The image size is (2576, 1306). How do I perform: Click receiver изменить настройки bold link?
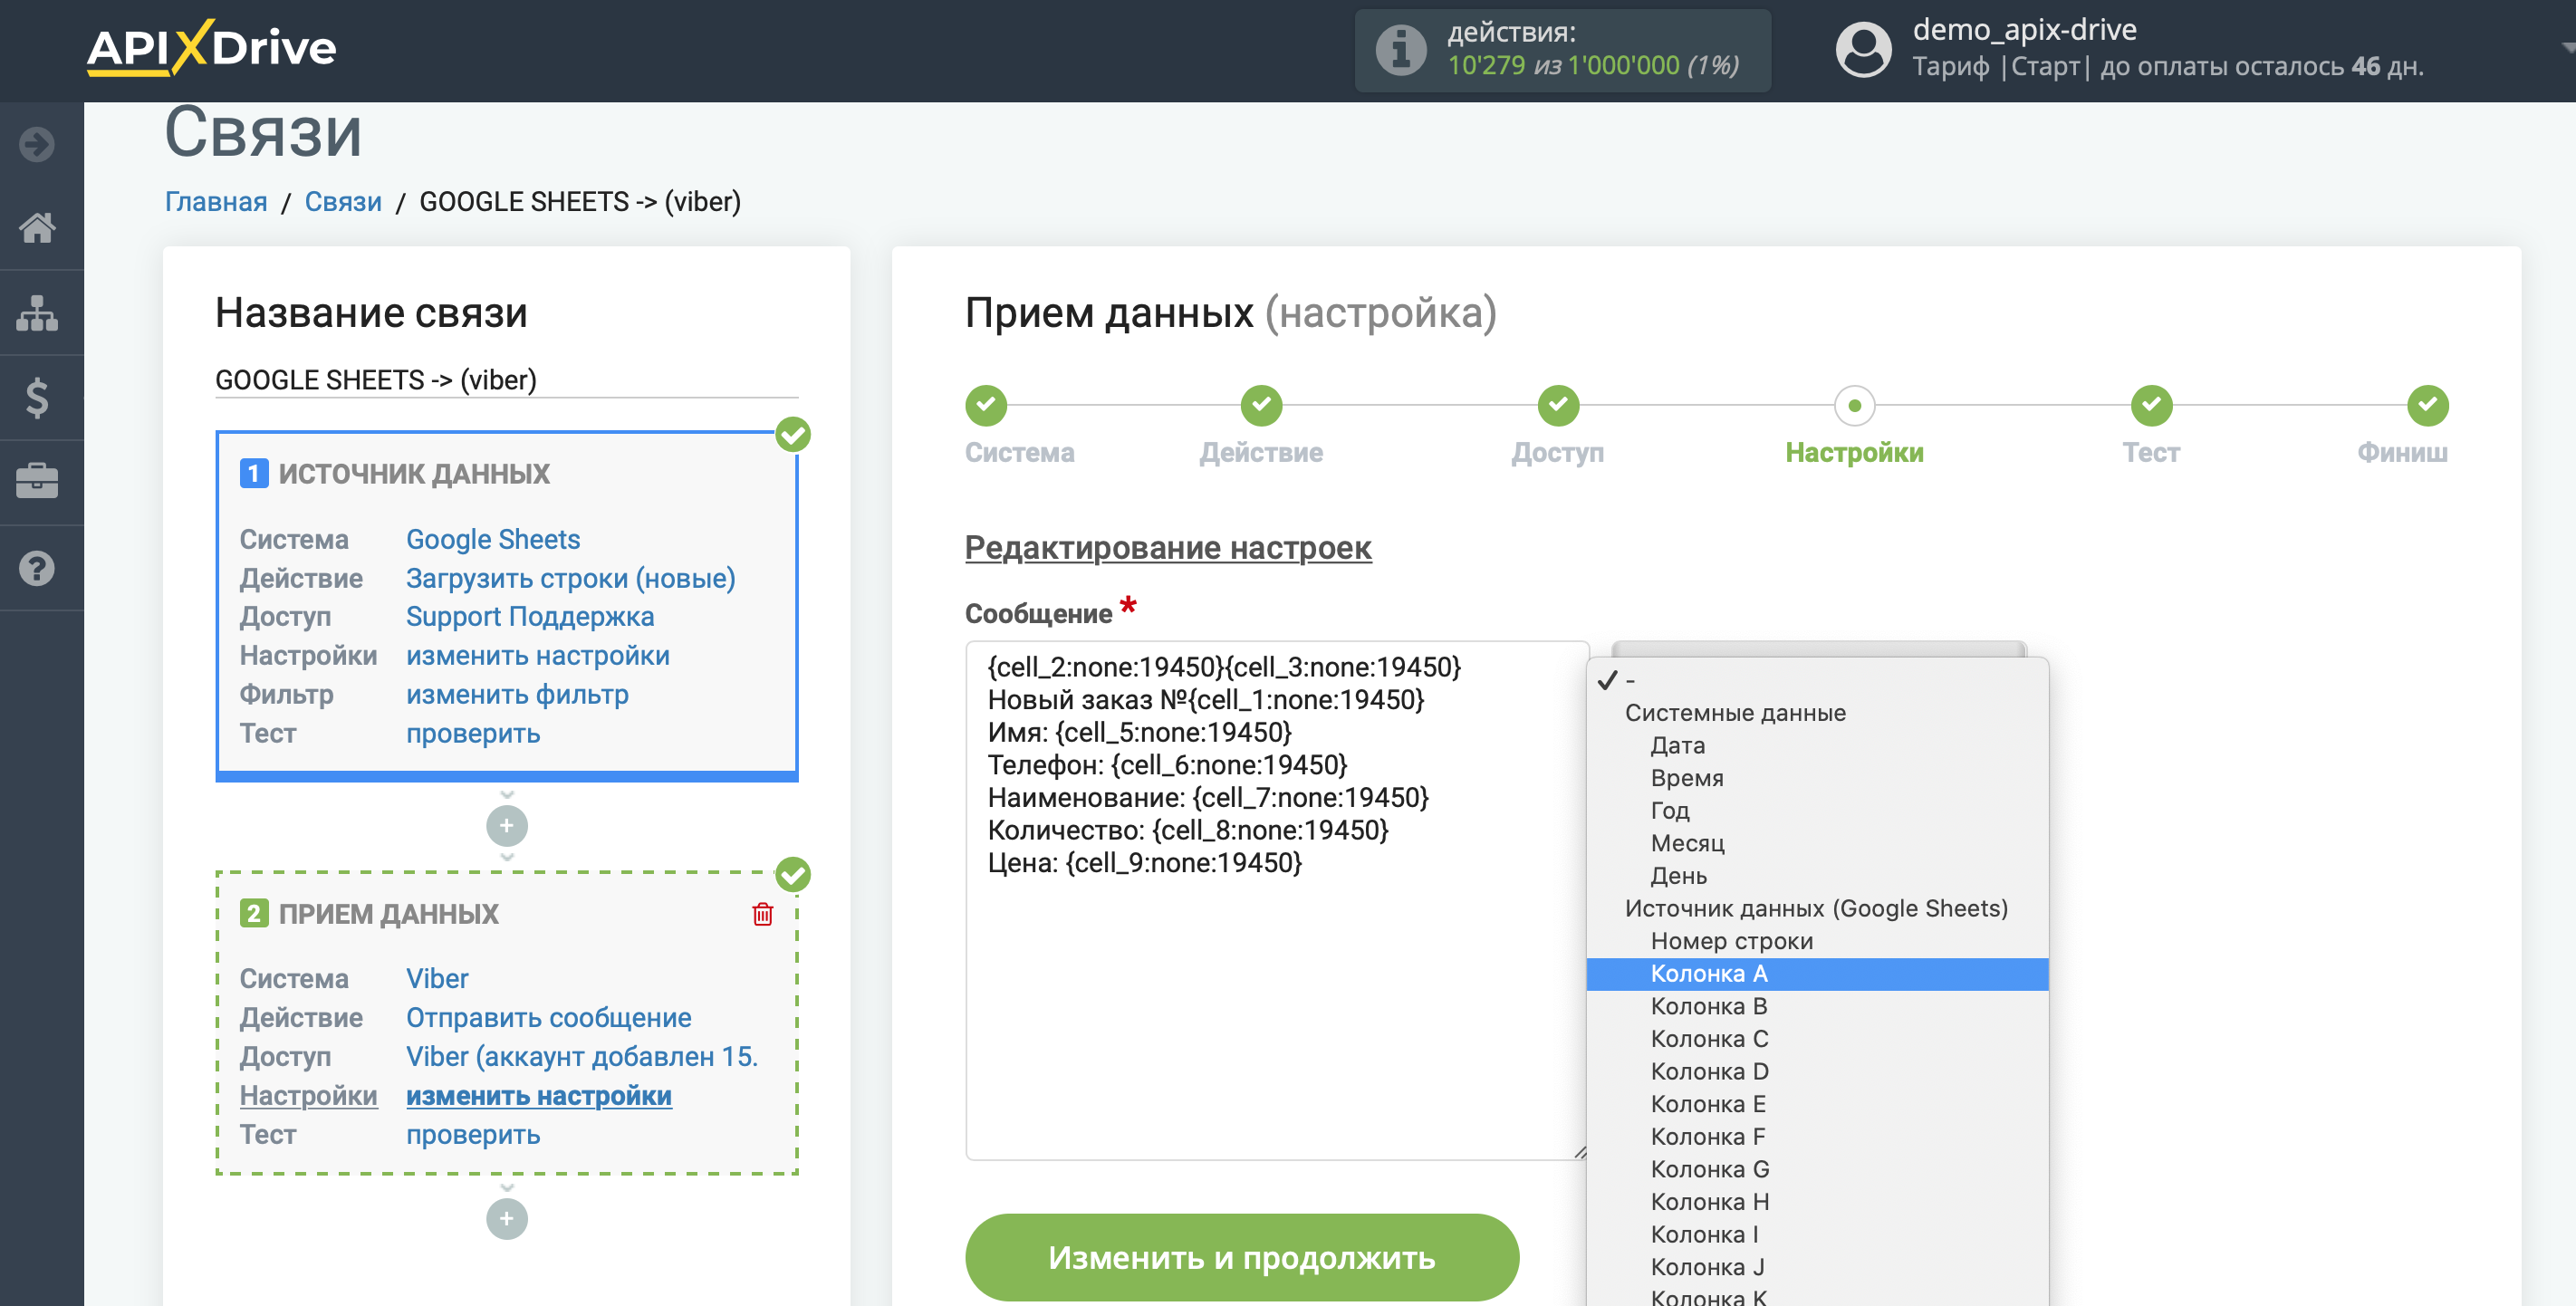pyautogui.click(x=539, y=1095)
